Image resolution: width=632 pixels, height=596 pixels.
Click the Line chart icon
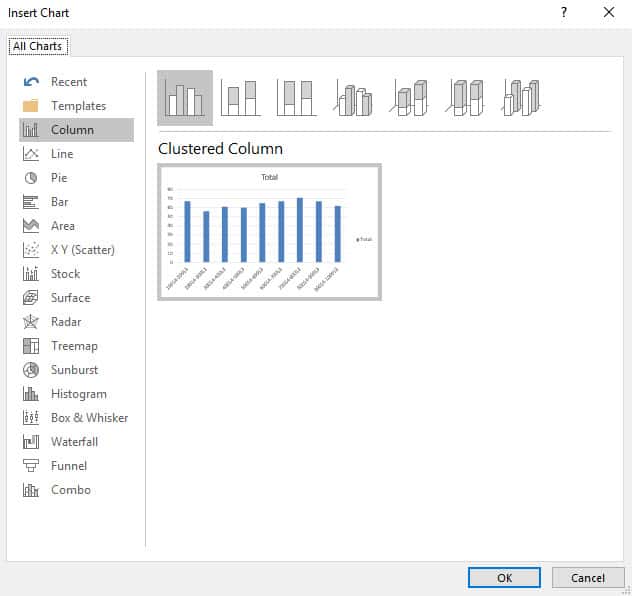coord(31,154)
